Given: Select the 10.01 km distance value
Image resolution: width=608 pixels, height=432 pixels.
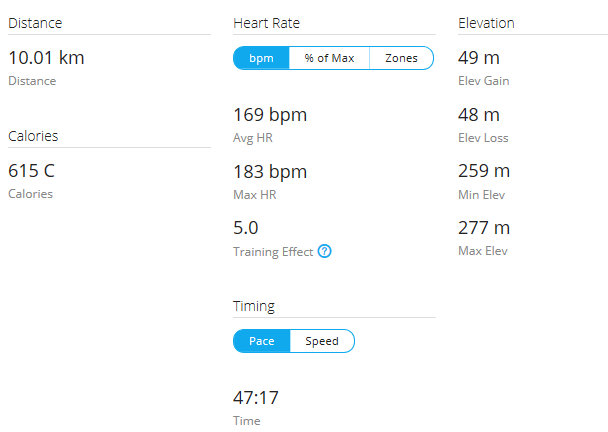Looking at the screenshot, I should pyautogui.click(x=46, y=58).
